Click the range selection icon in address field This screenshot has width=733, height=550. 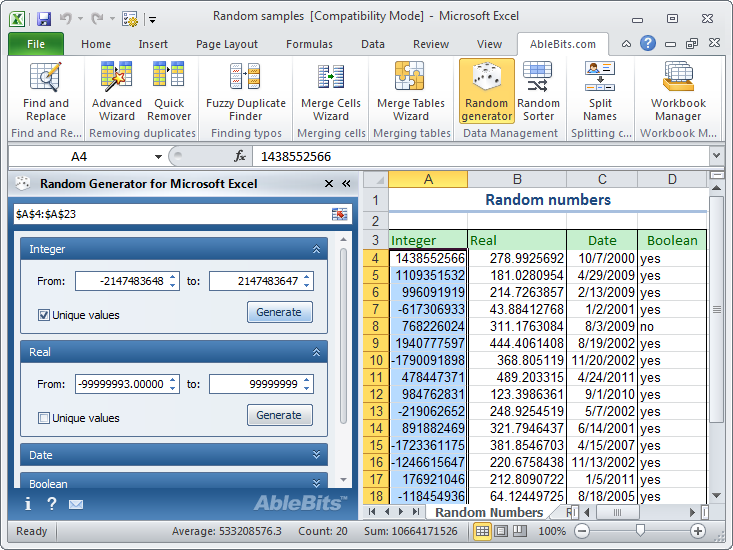point(339,214)
